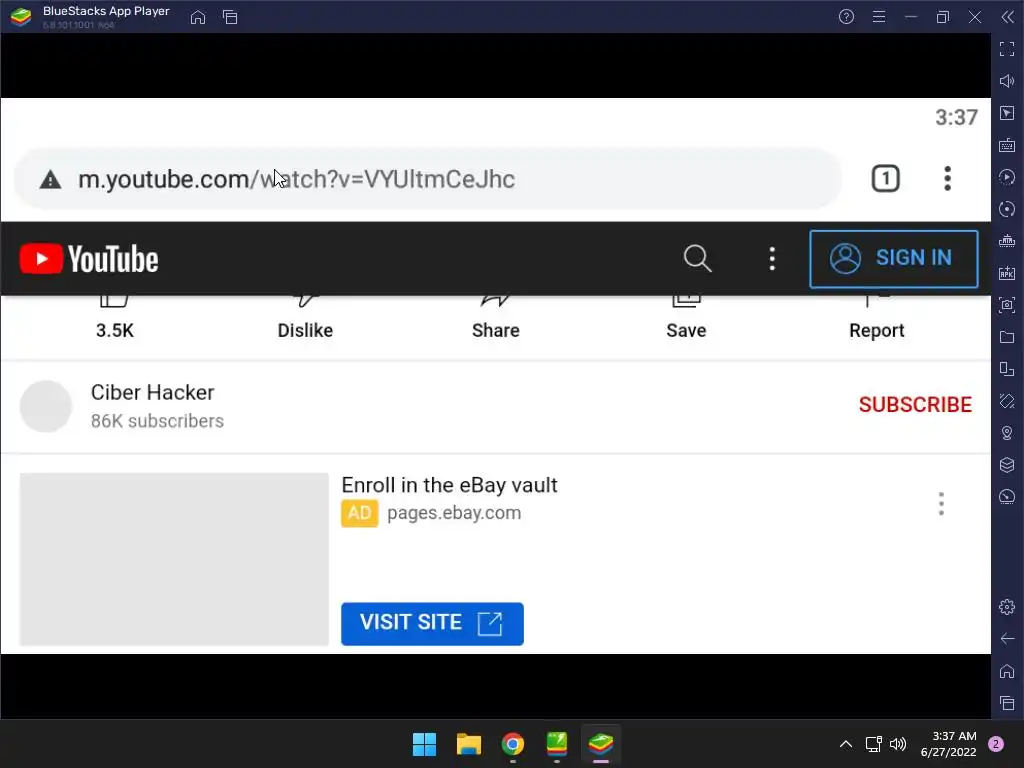This screenshot has height=768, width=1024.
Task: Open the Chrome three-dot menu
Action: pyautogui.click(x=948, y=179)
